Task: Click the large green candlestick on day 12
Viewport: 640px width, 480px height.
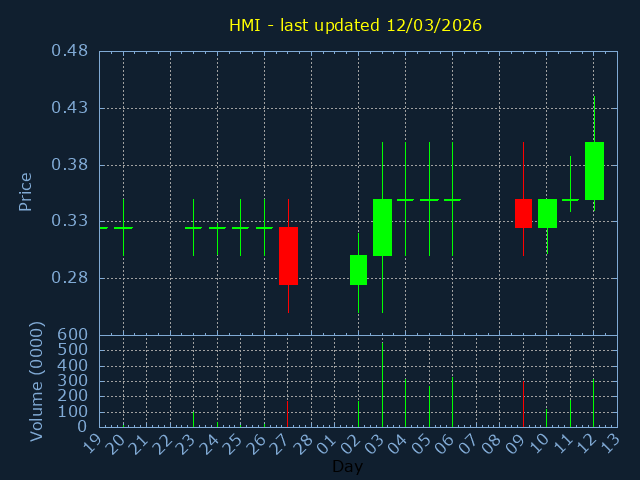Action: (x=594, y=171)
